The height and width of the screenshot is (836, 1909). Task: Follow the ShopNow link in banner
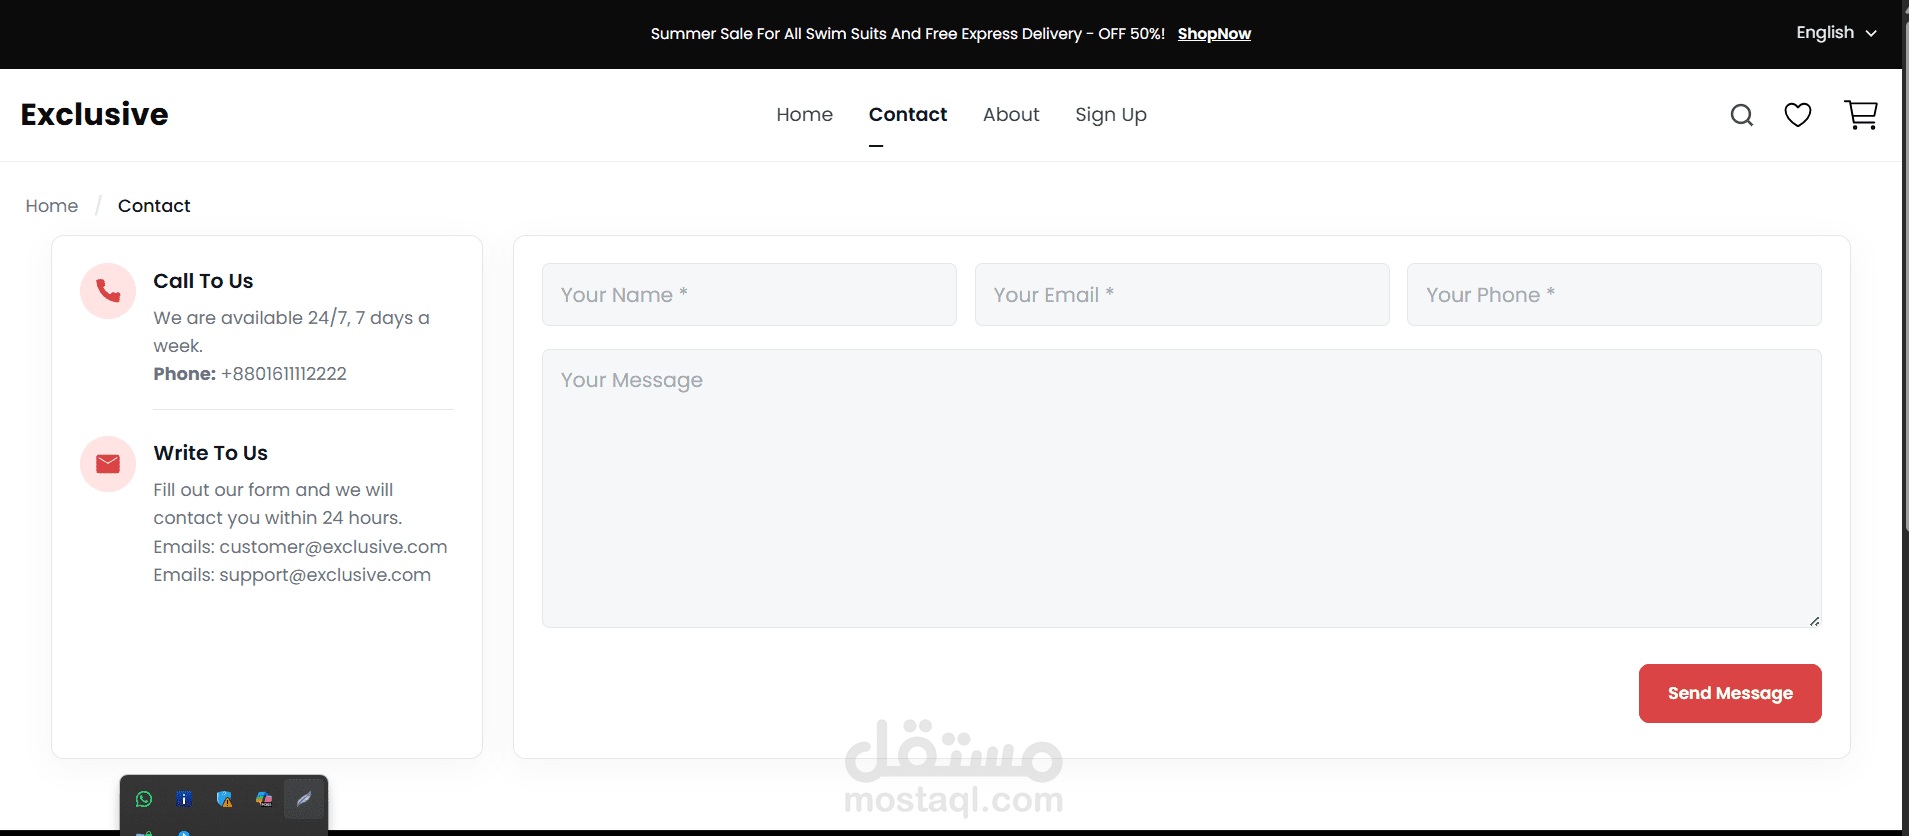(x=1214, y=34)
